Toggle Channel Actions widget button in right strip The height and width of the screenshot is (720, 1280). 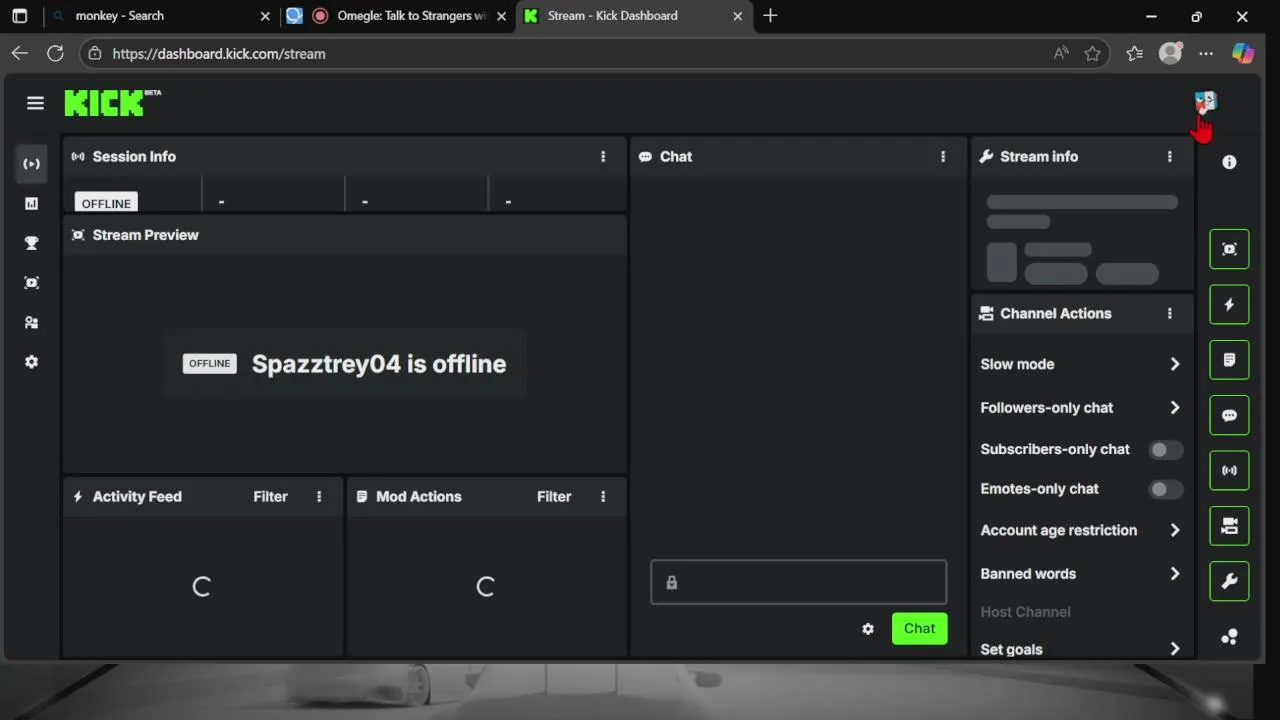click(x=1229, y=526)
